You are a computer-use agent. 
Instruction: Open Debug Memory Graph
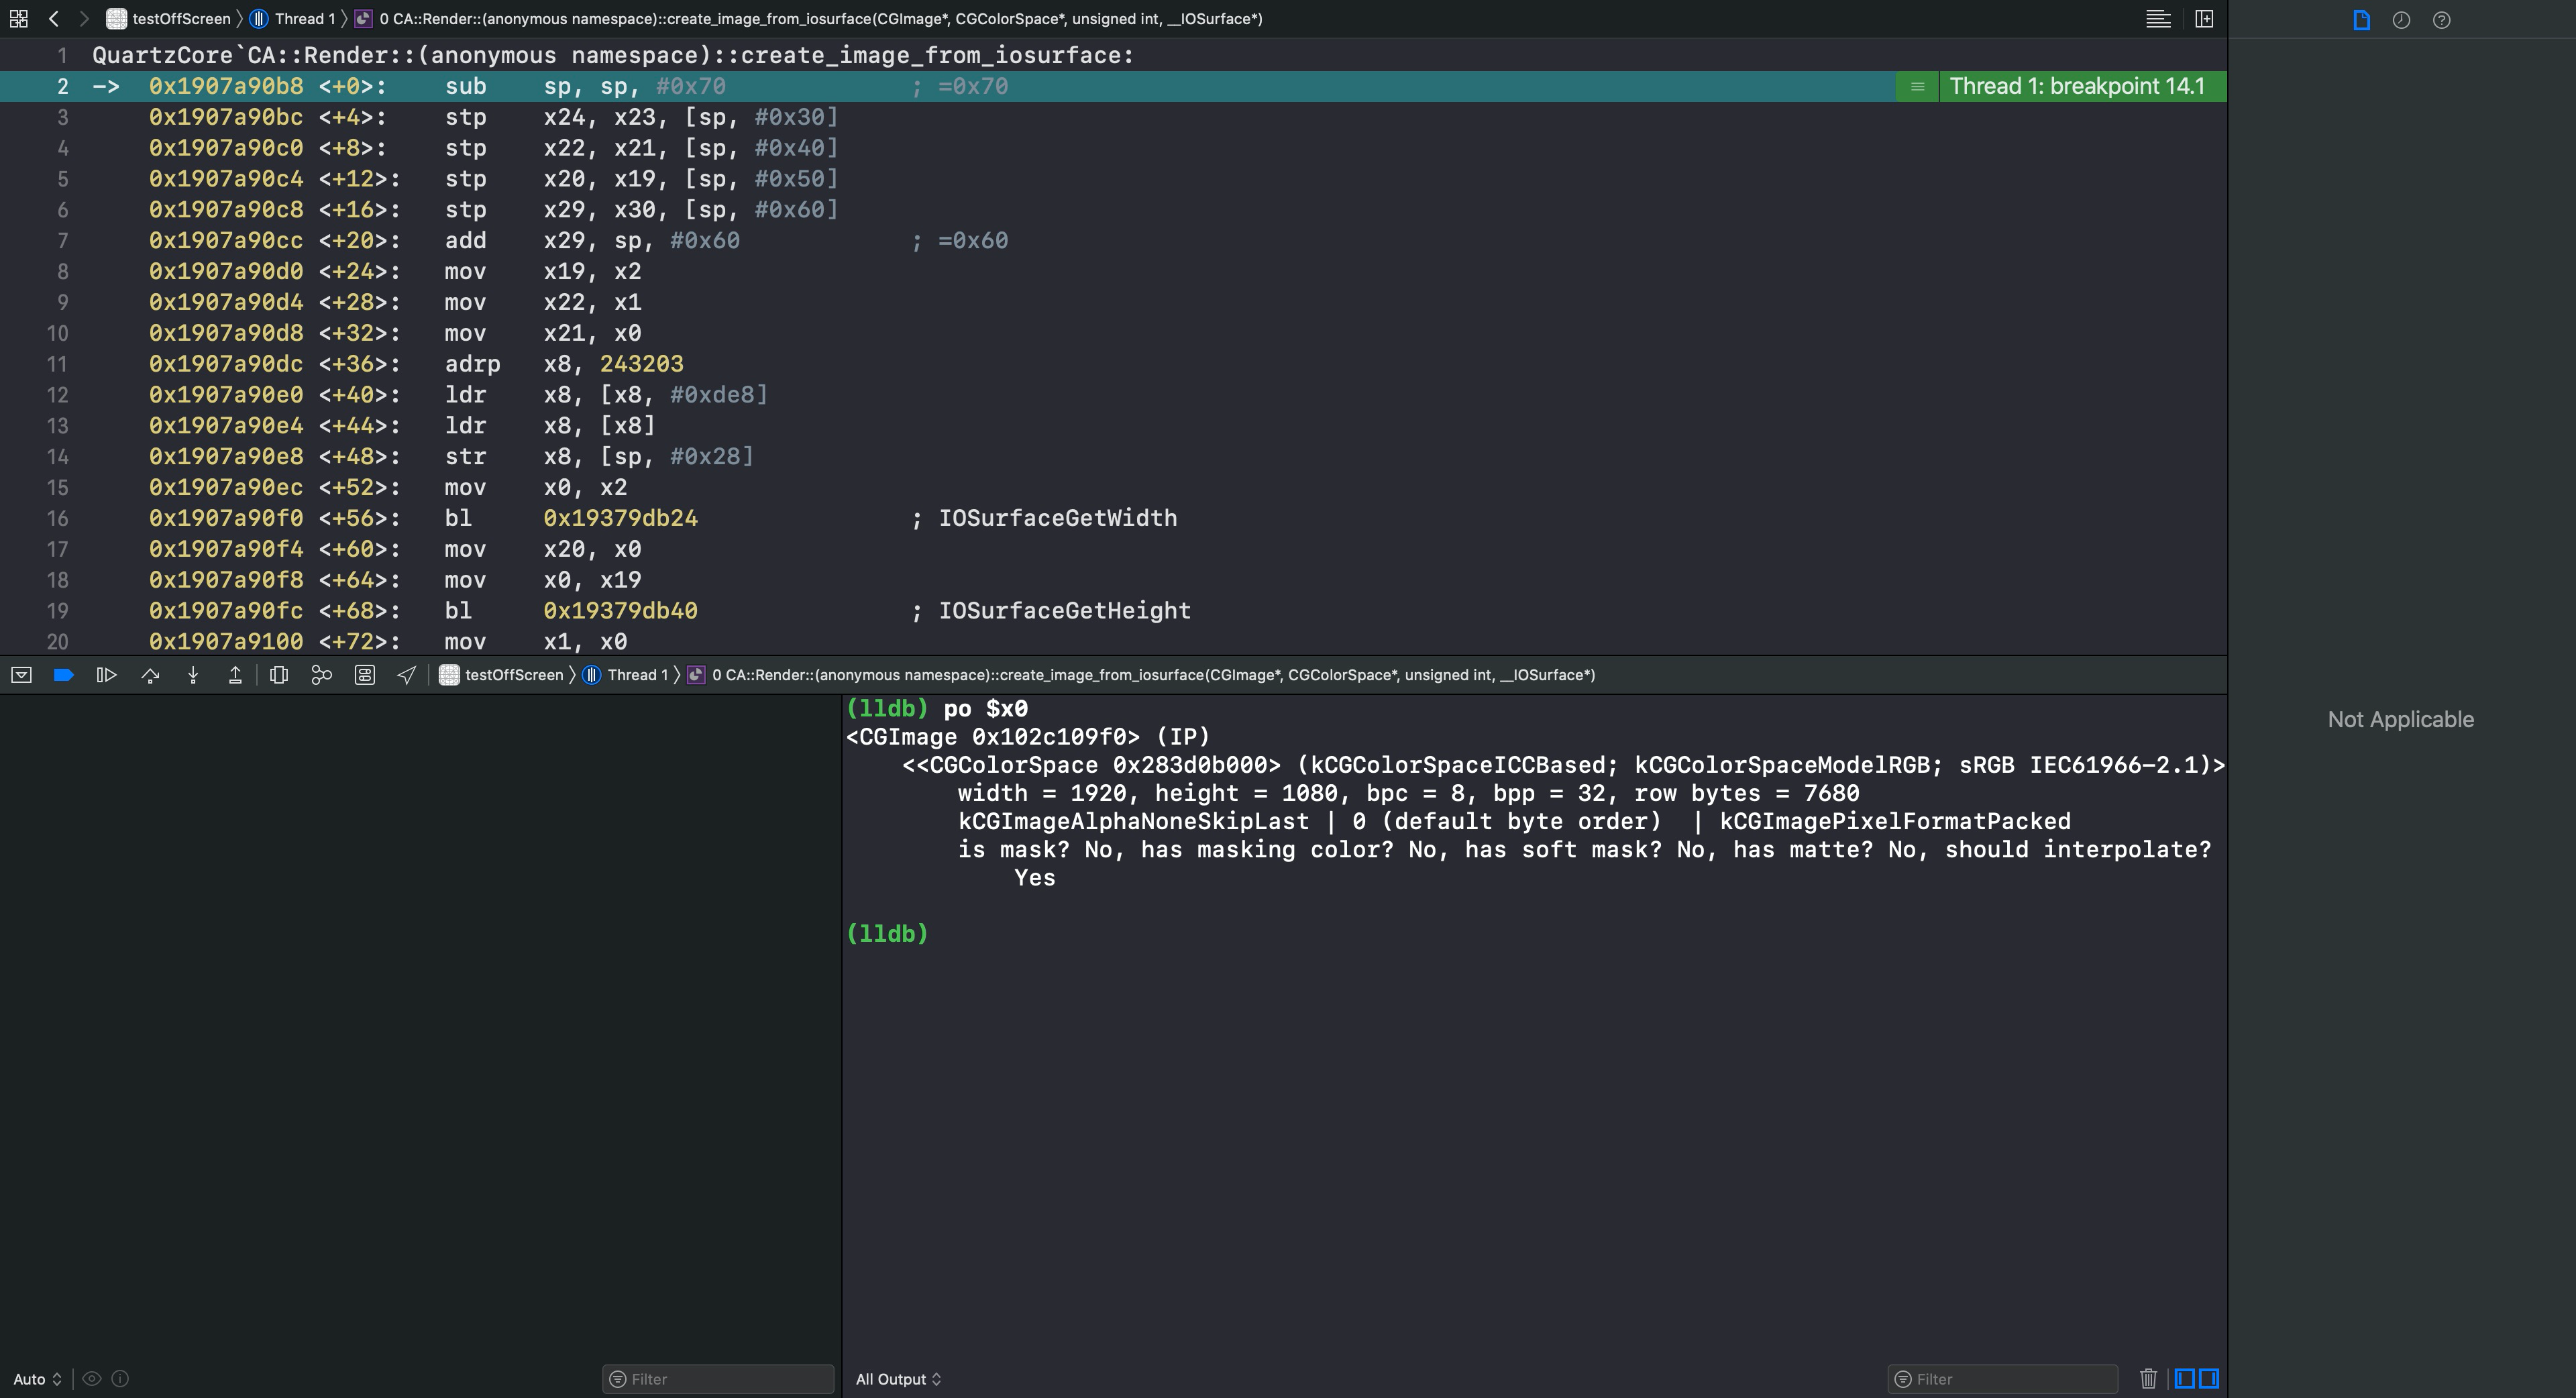tap(321, 675)
